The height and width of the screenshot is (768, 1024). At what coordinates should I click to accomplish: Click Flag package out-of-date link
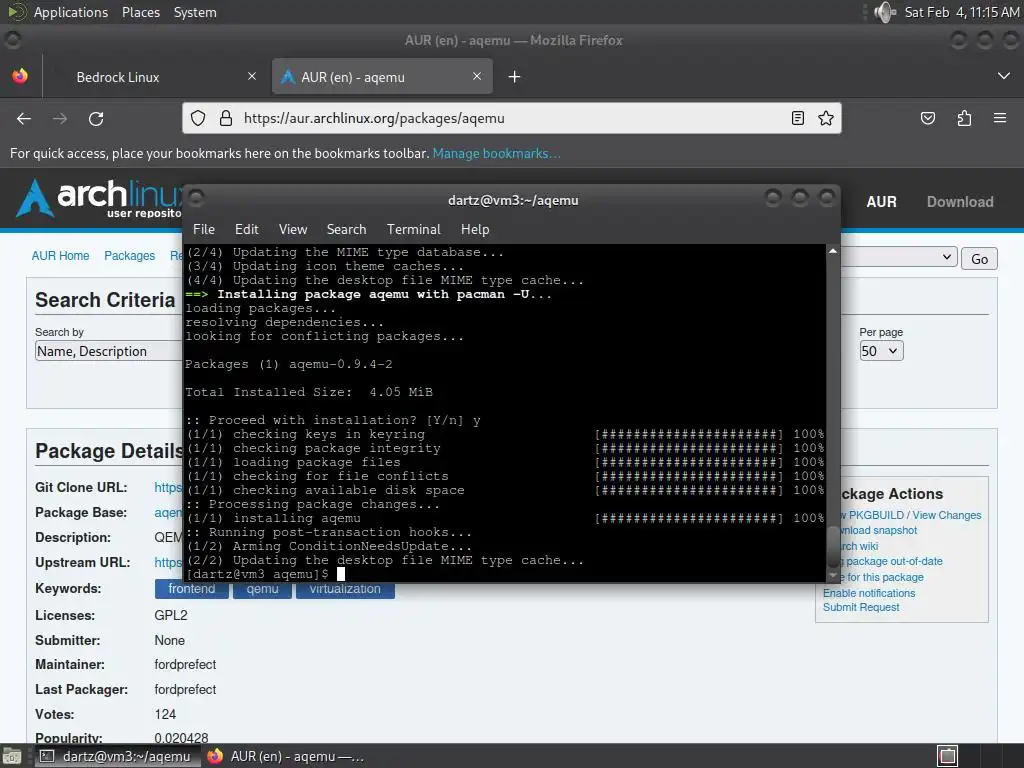891,562
